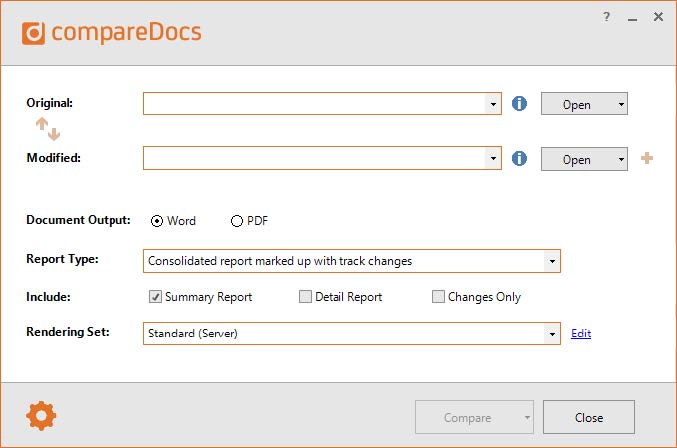Click inside the Modified document input field
This screenshot has width=677, height=448.
(314, 158)
